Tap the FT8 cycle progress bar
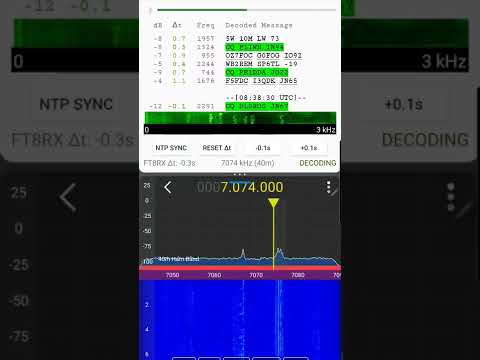This screenshot has height=360, width=480. pos(246,10)
